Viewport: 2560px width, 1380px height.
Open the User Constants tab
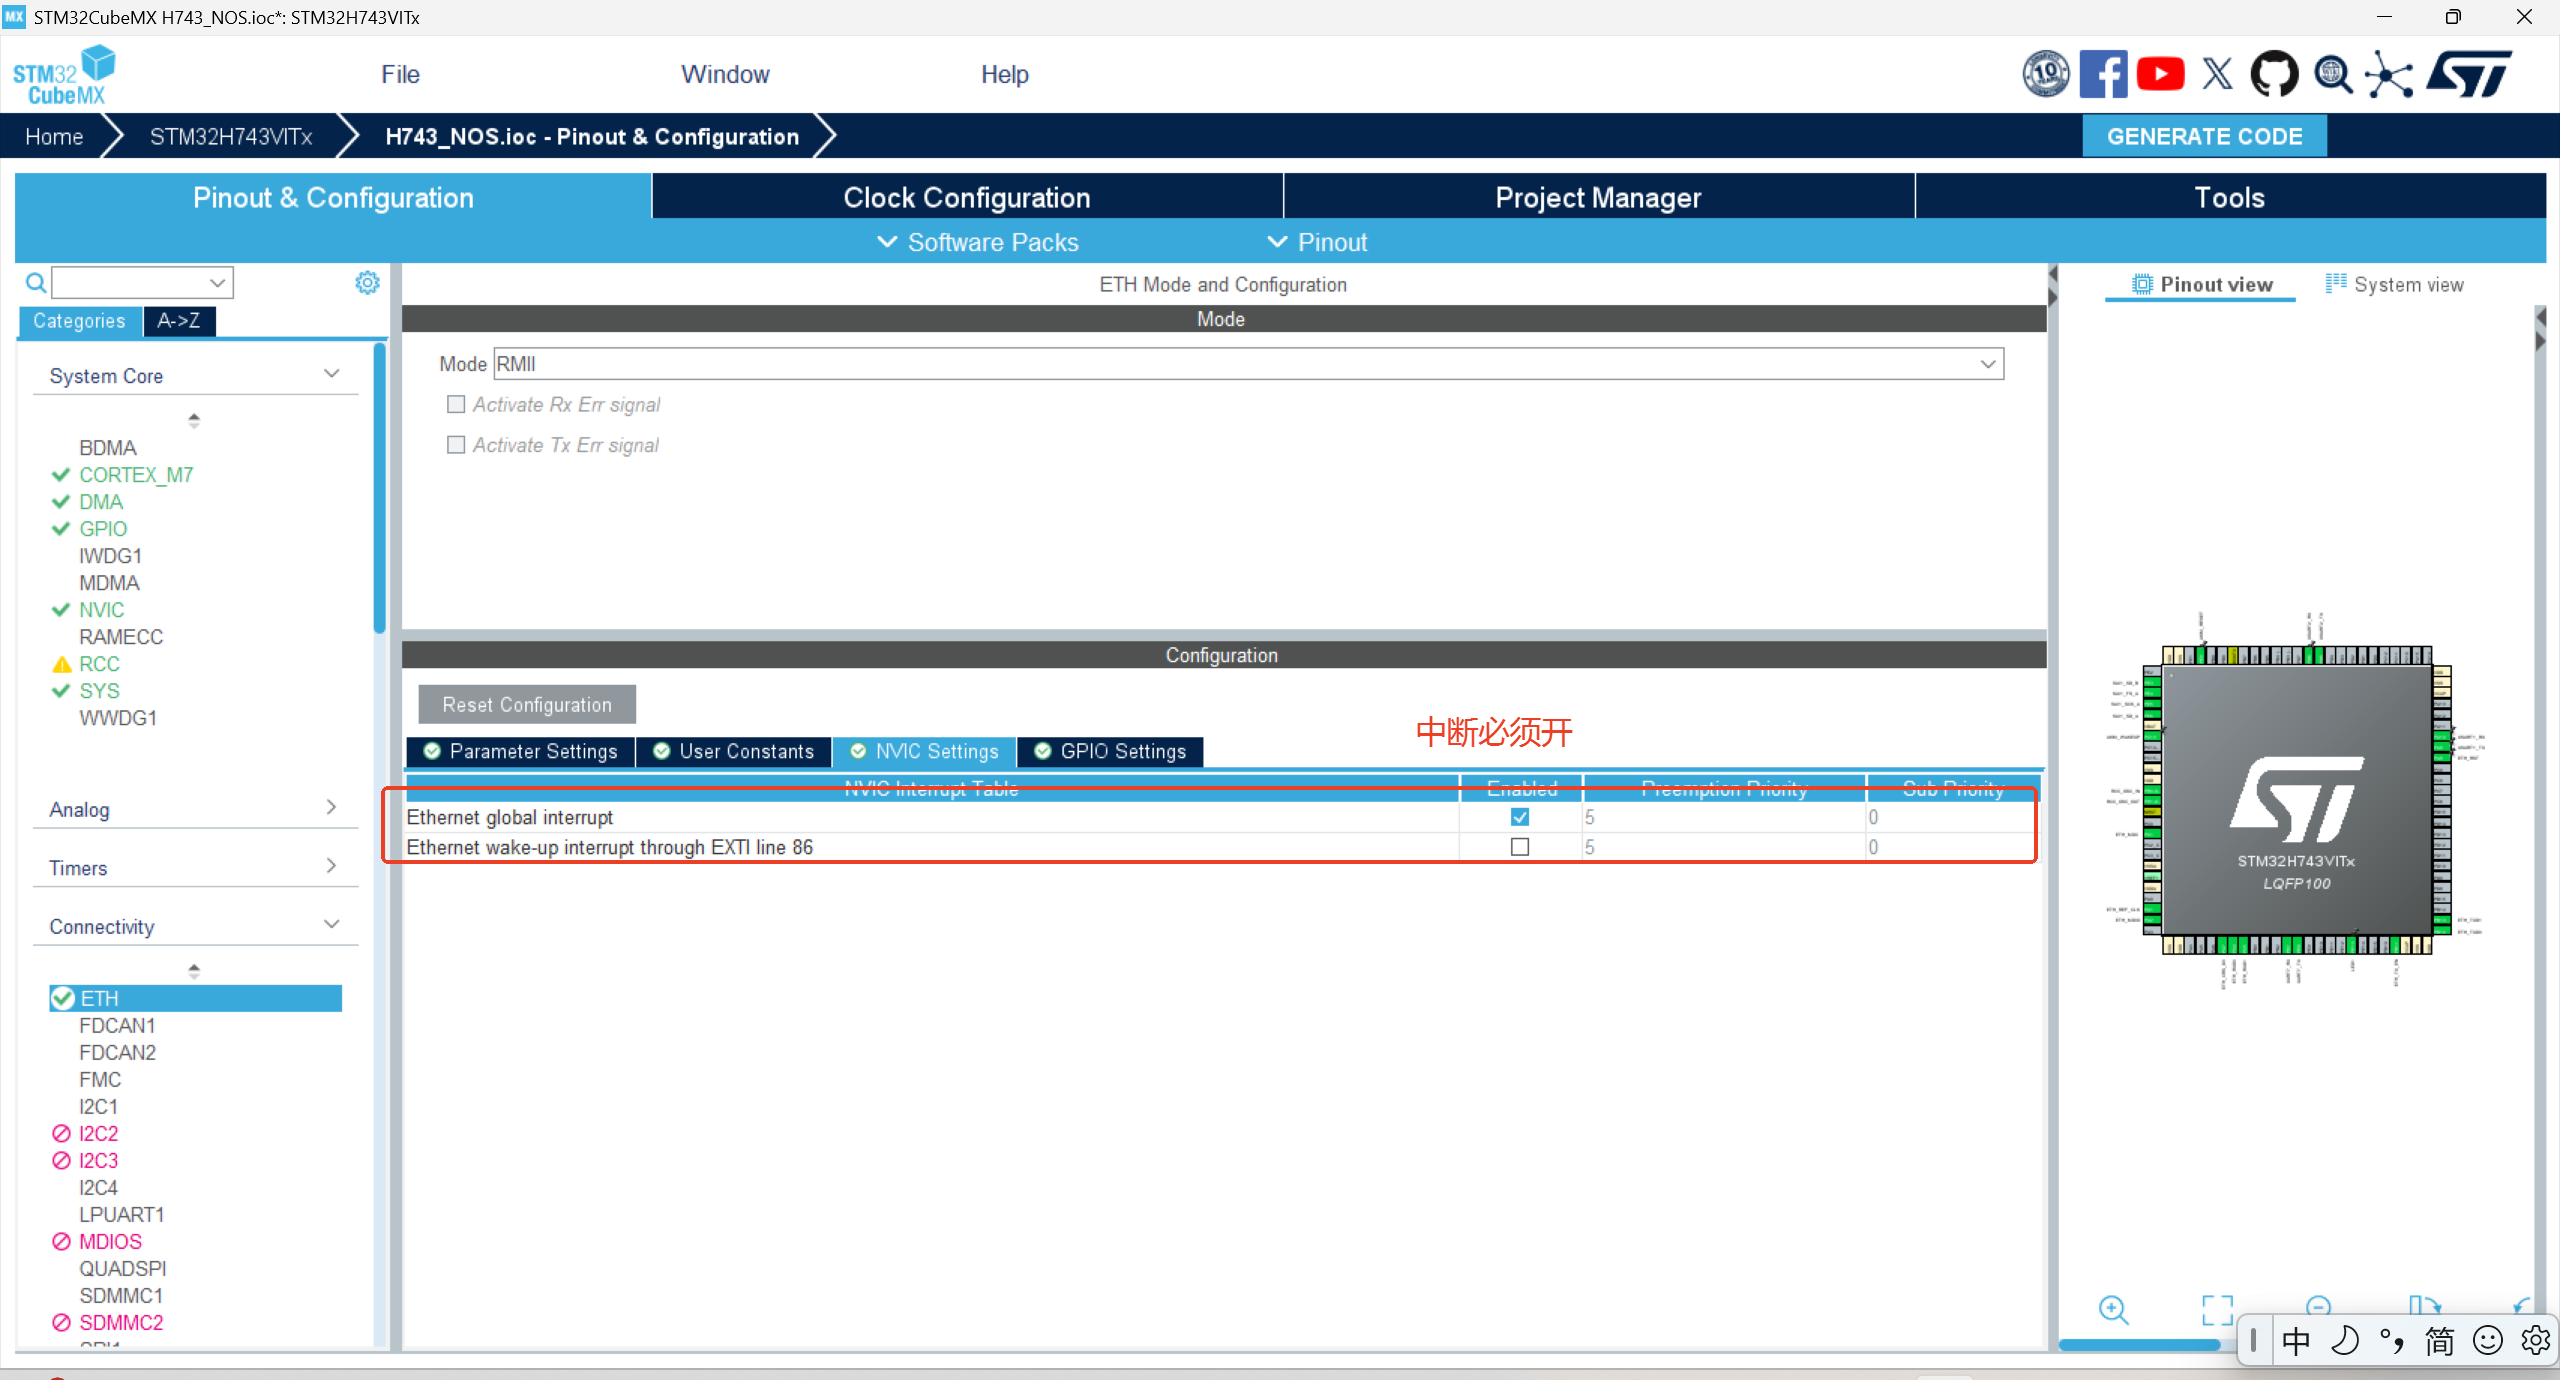(734, 751)
